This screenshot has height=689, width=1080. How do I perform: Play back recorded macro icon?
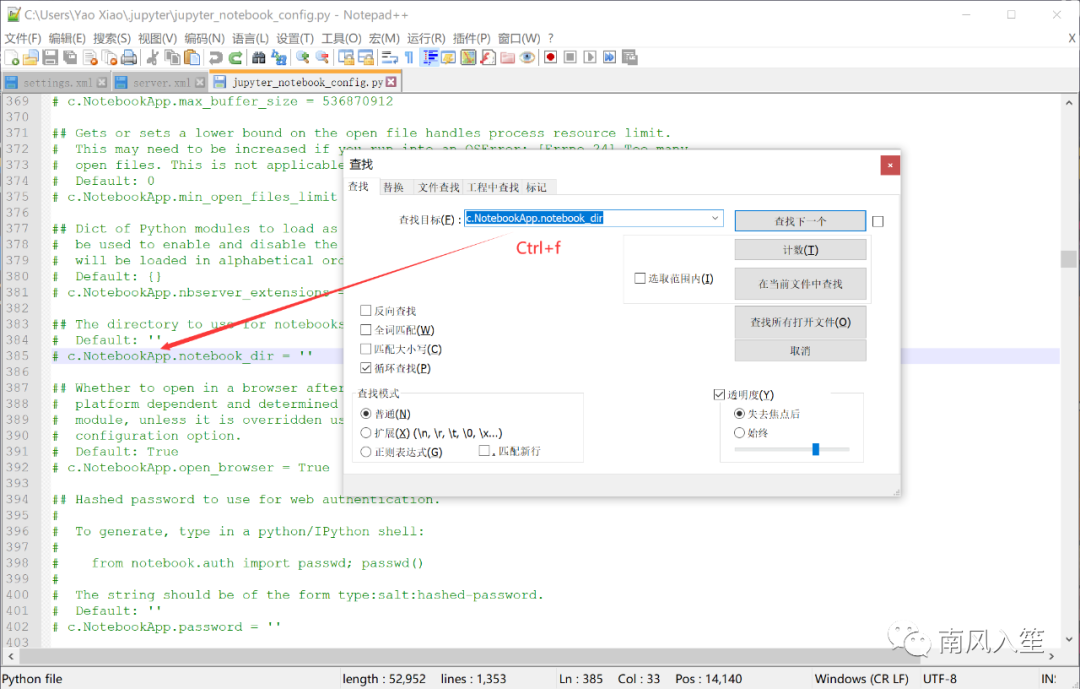point(590,57)
